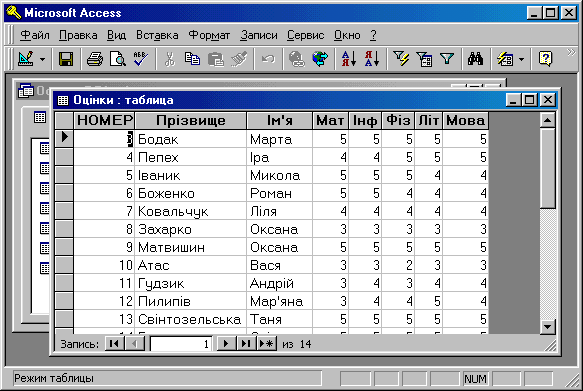Select the row selector for Бодак
583x391 pixels.
click(x=64, y=138)
